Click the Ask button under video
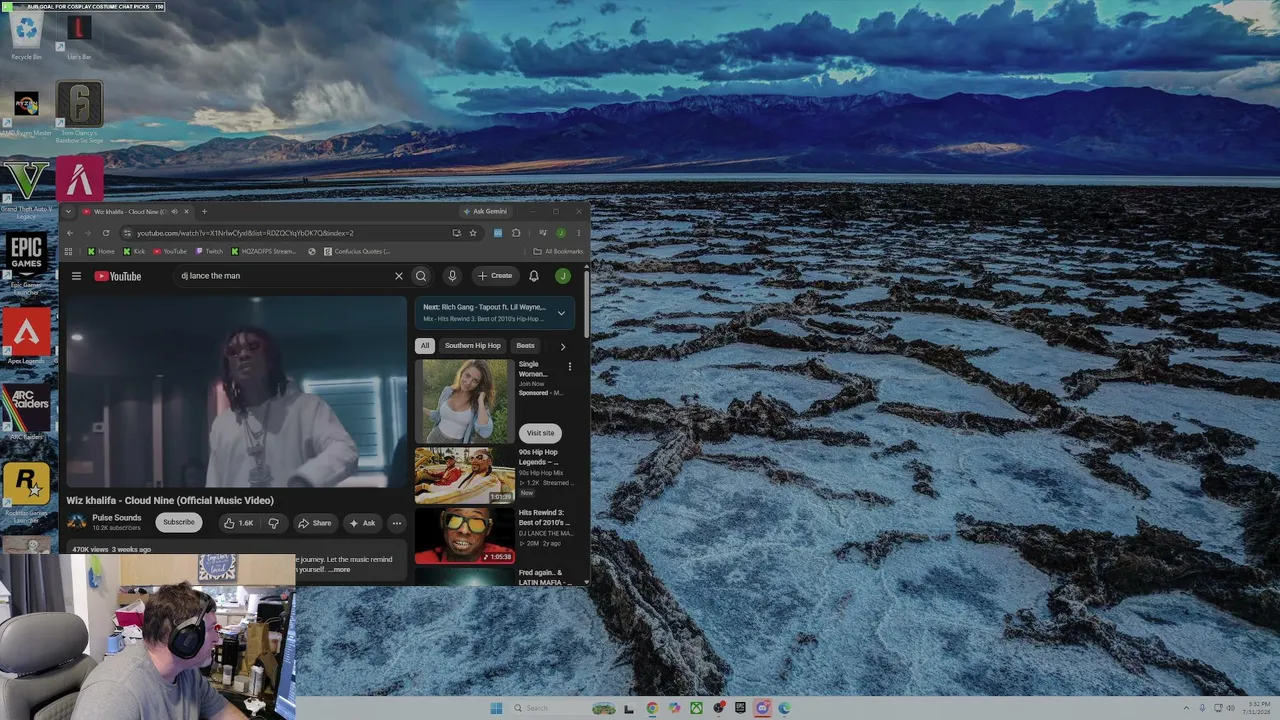Viewport: 1280px width, 720px height. tap(362, 523)
